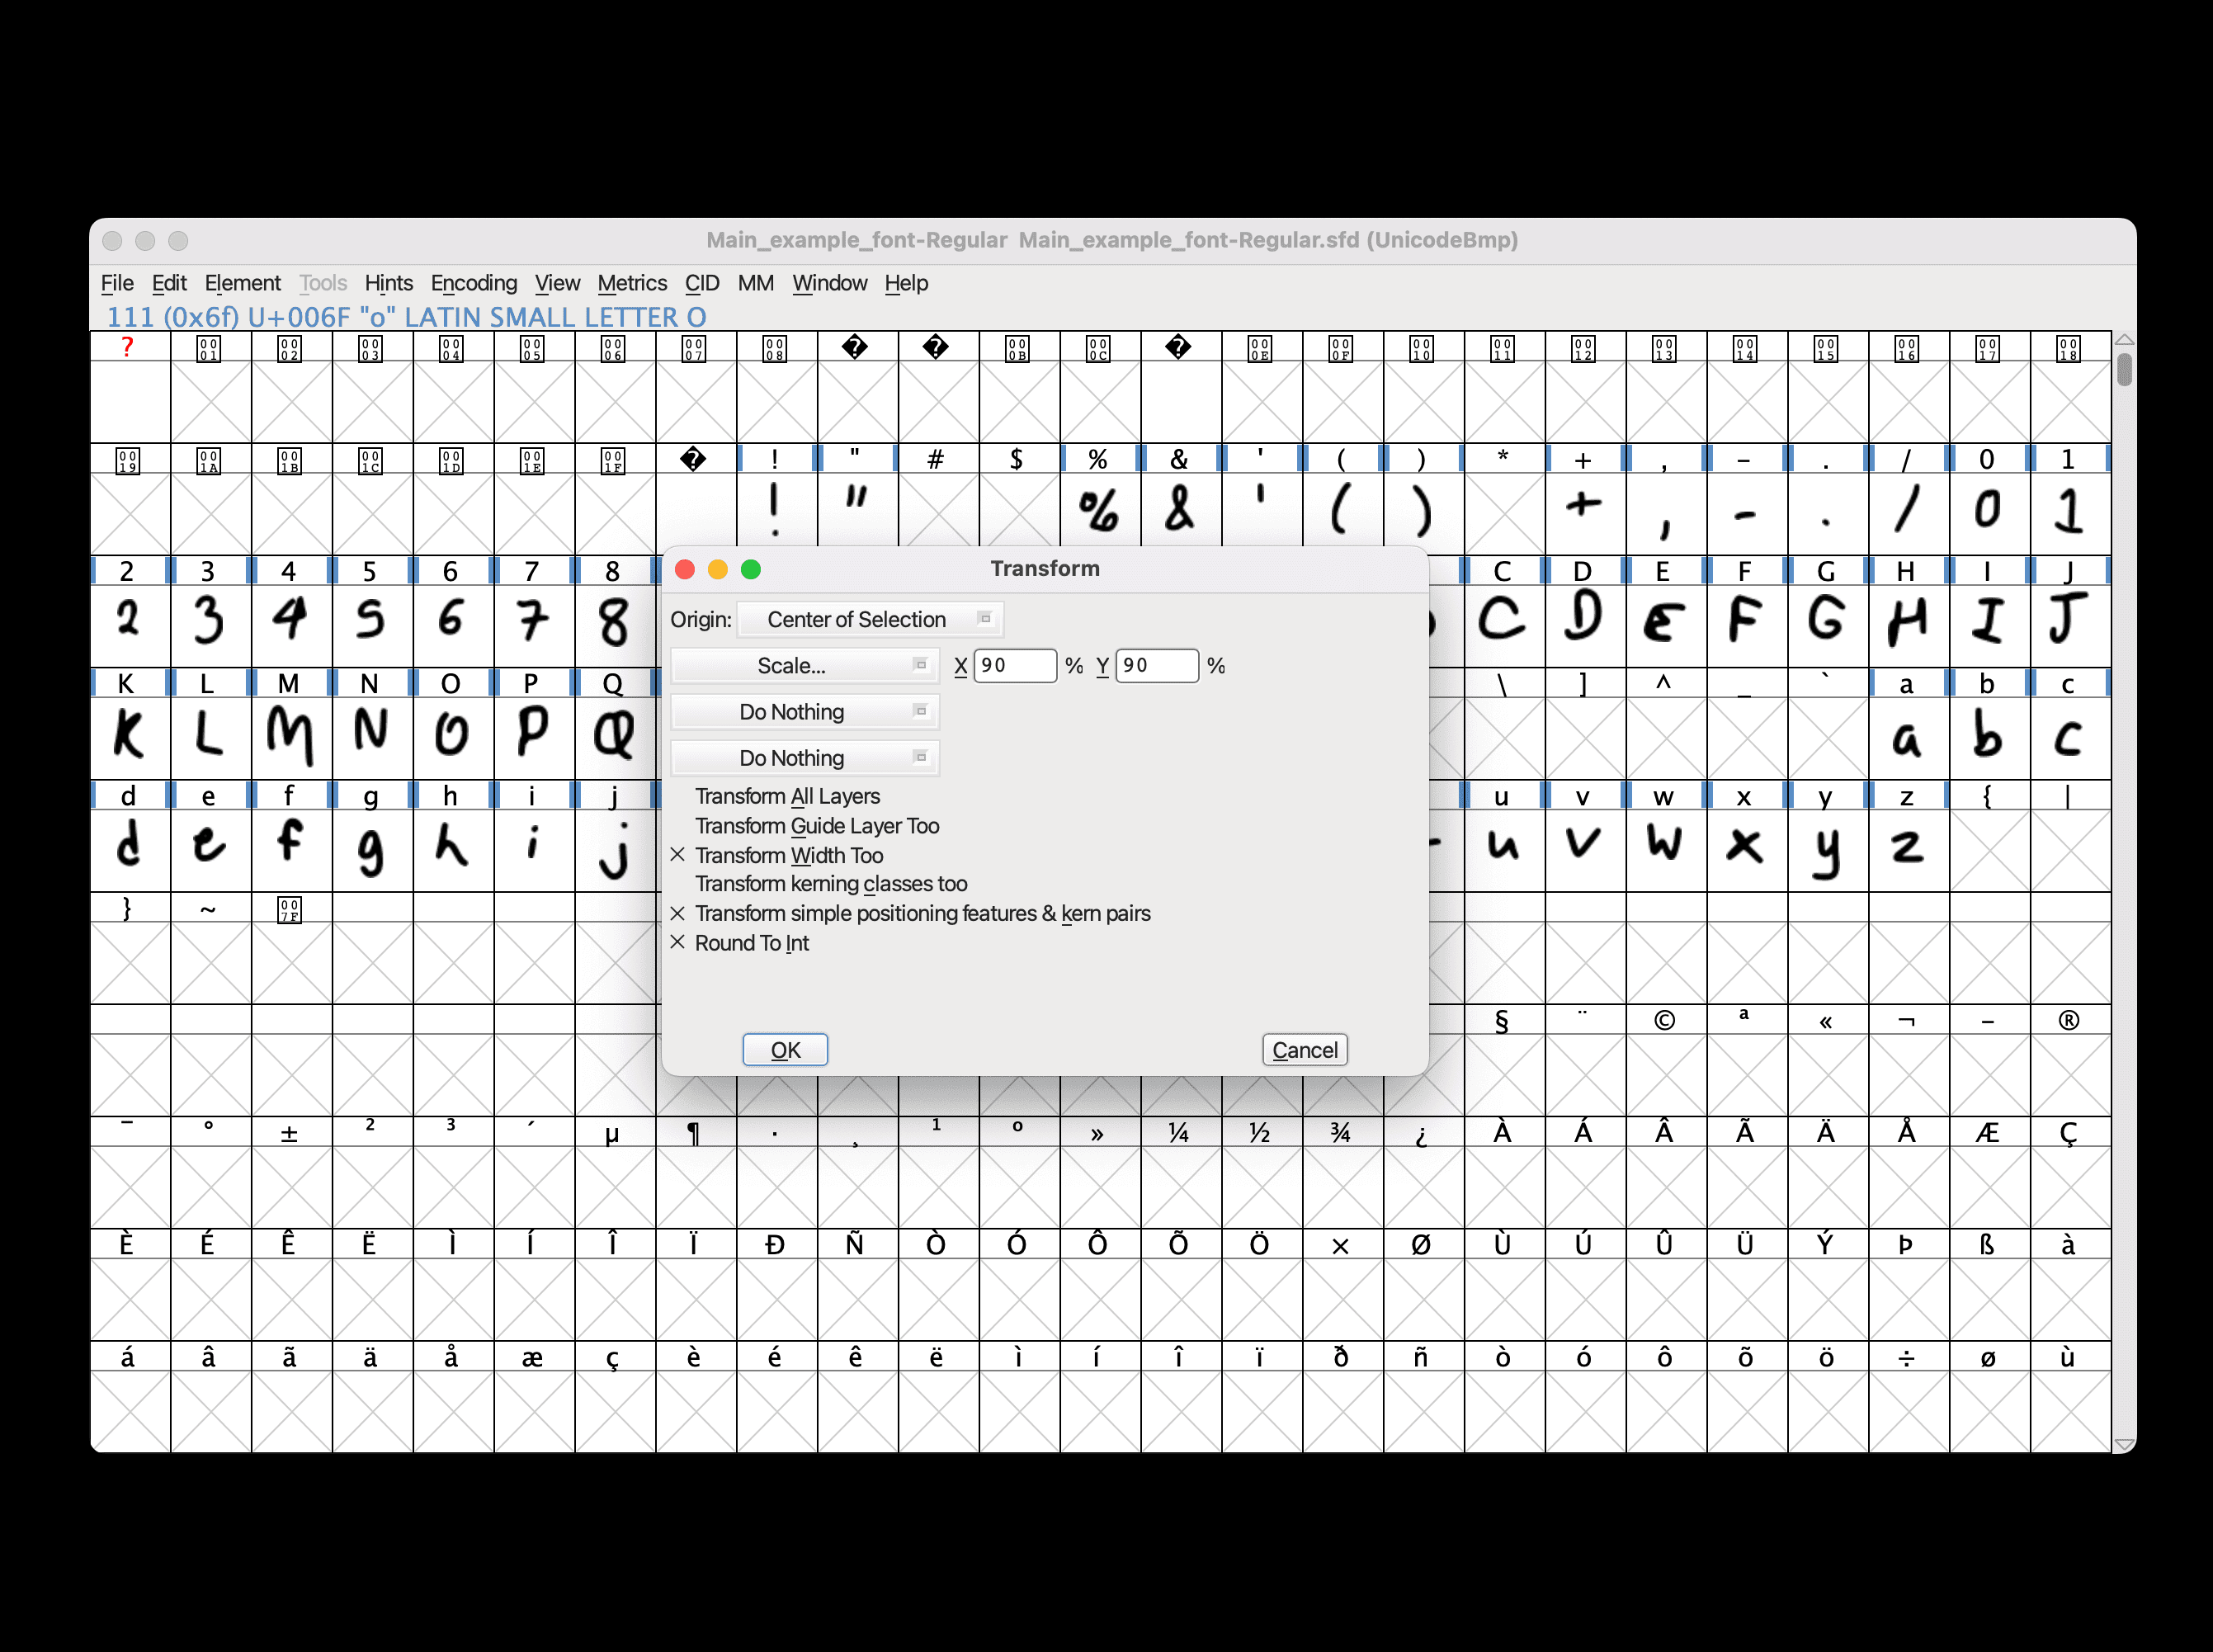Open the File menu
The height and width of the screenshot is (1652, 2213).
coord(117,283)
